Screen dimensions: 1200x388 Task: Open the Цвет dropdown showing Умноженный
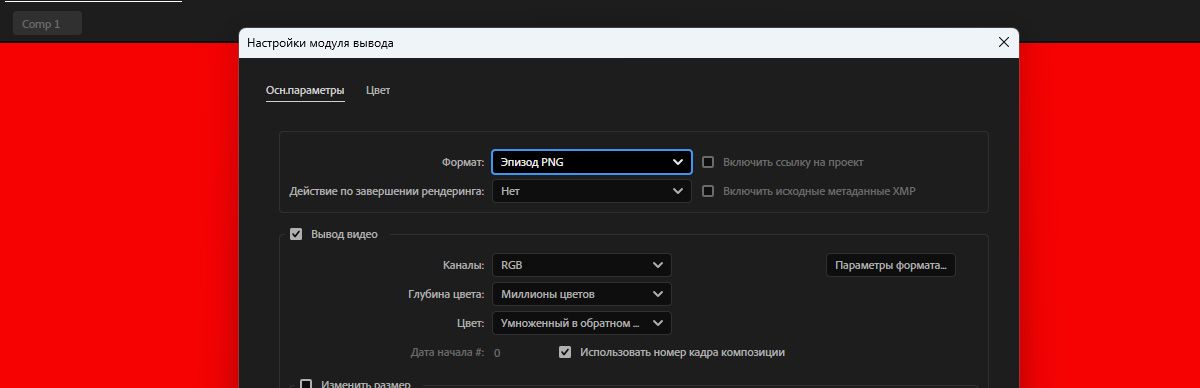pyautogui.click(x=581, y=323)
